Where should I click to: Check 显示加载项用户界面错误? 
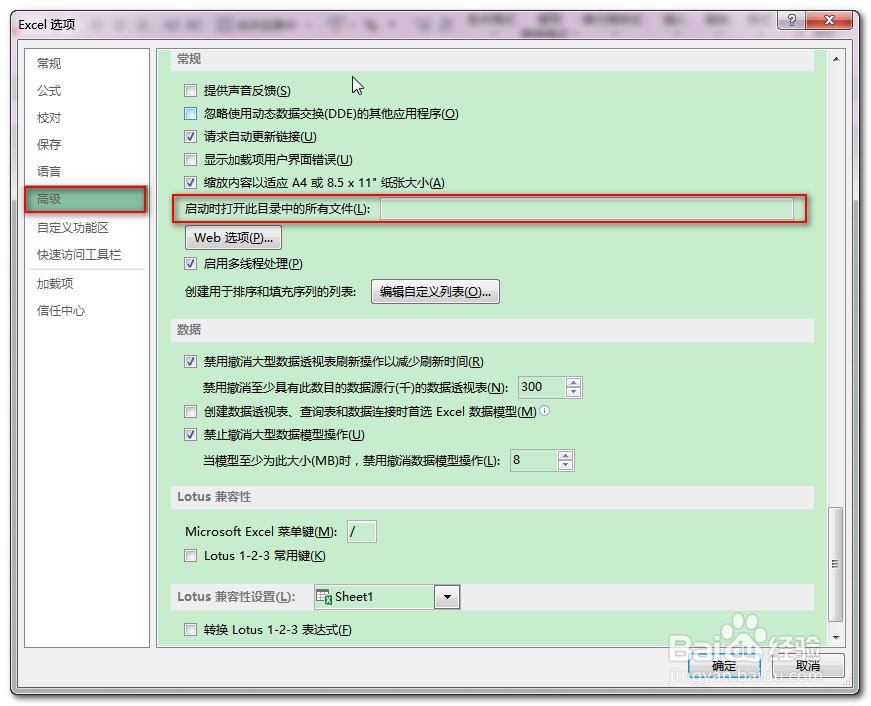coord(191,159)
